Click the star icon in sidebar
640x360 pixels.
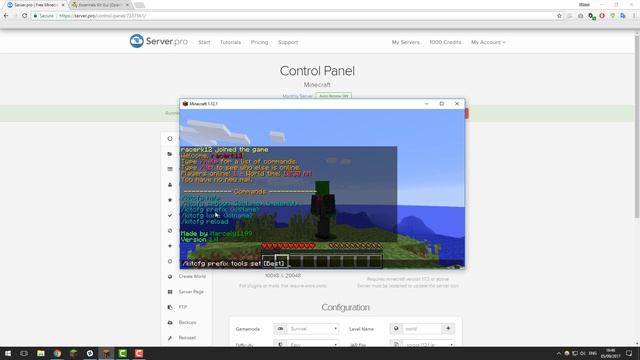click(x=170, y=200)
